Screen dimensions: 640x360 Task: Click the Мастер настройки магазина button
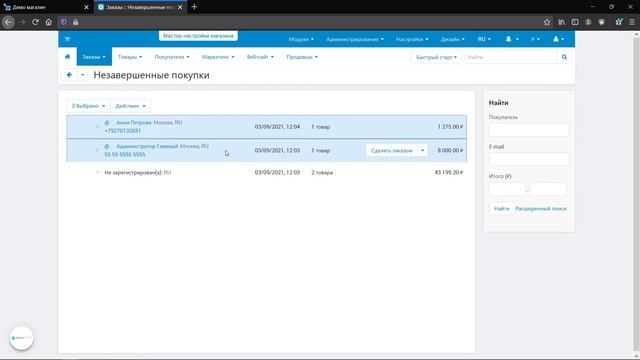198,36
